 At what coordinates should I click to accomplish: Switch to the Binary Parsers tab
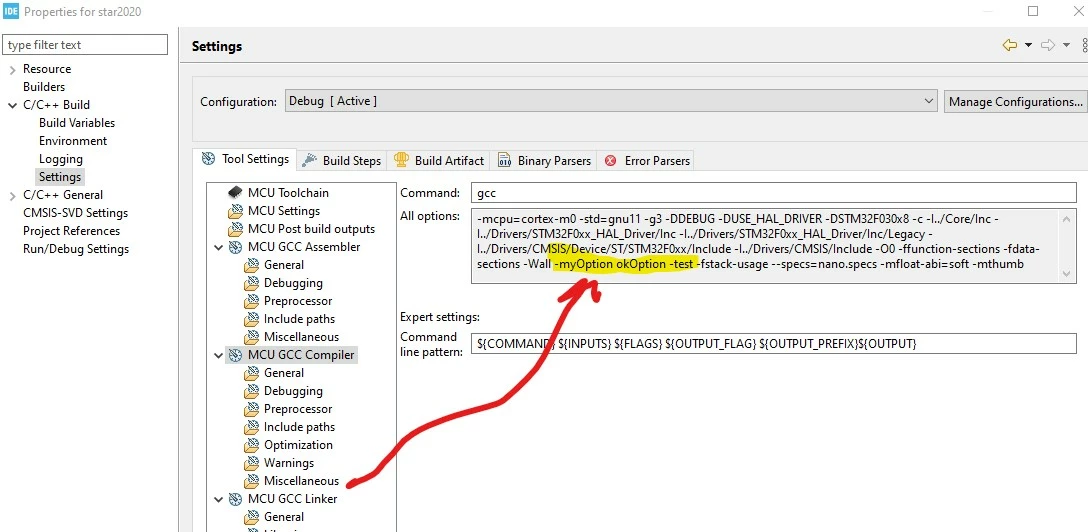click(x=545, y=160)
